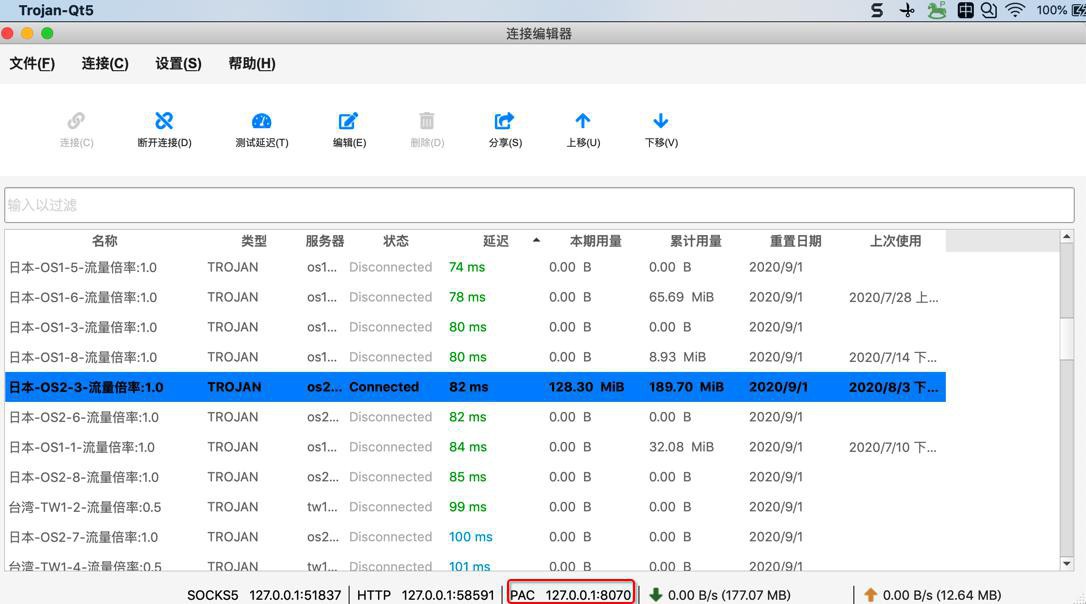Open the 设置(S) menu

[178, 64]
